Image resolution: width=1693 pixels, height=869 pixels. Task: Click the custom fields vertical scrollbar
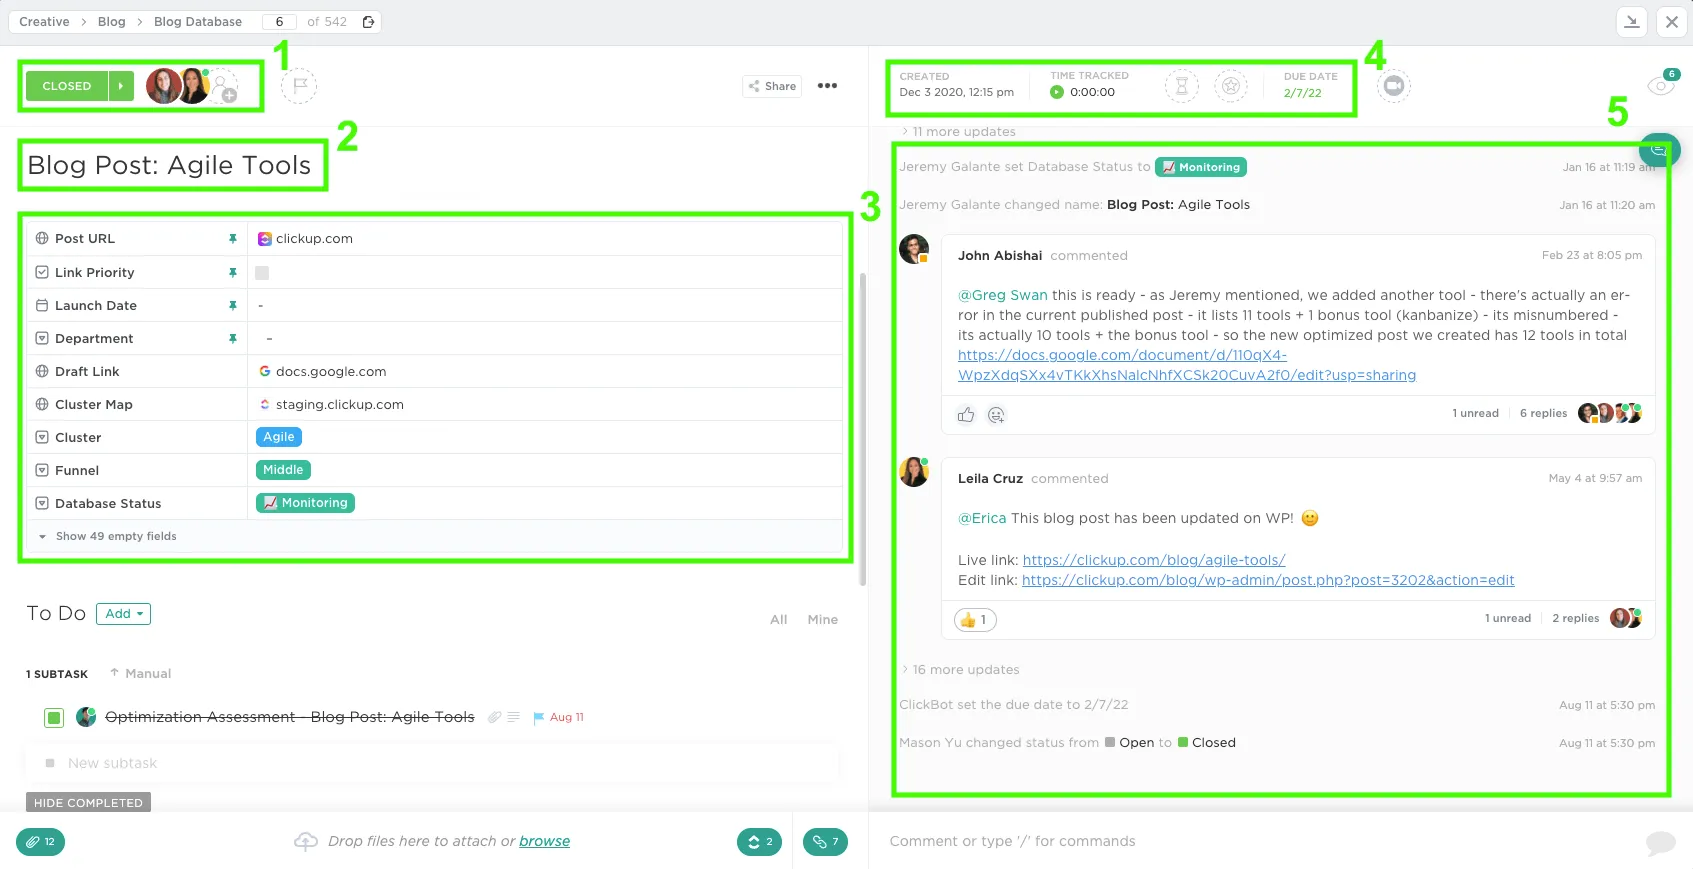[x=863, y=430]
